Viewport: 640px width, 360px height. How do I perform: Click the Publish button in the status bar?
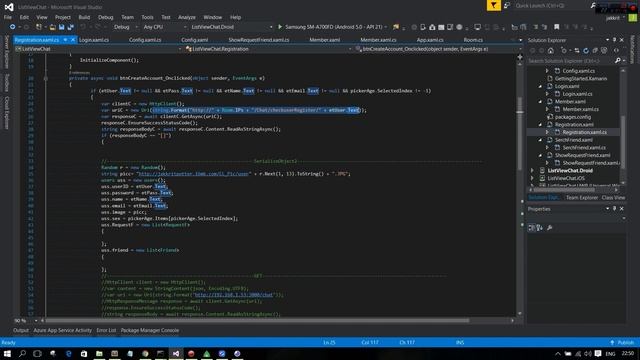(622, 342)
